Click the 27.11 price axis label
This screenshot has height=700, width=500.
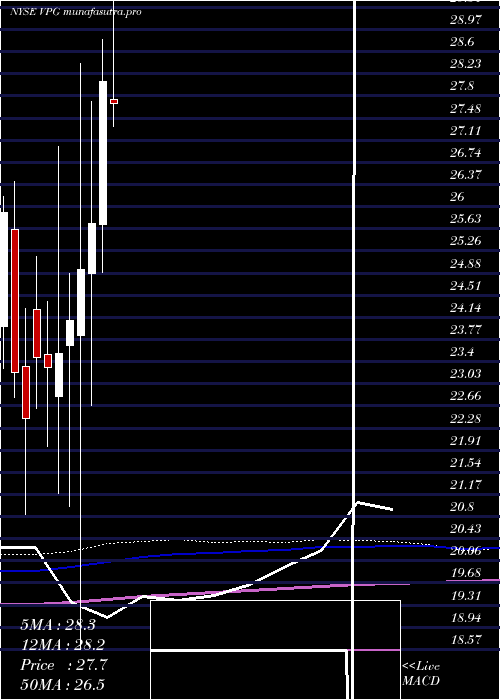(465, 130)
